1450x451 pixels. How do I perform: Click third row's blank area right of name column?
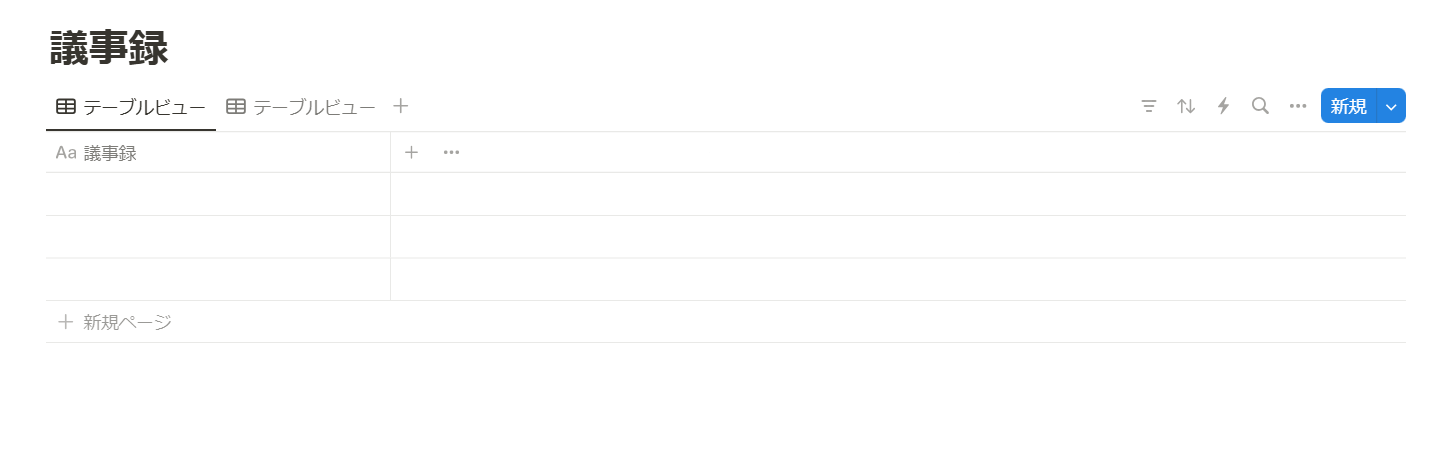pyautogui.click(x=897, y=279)
